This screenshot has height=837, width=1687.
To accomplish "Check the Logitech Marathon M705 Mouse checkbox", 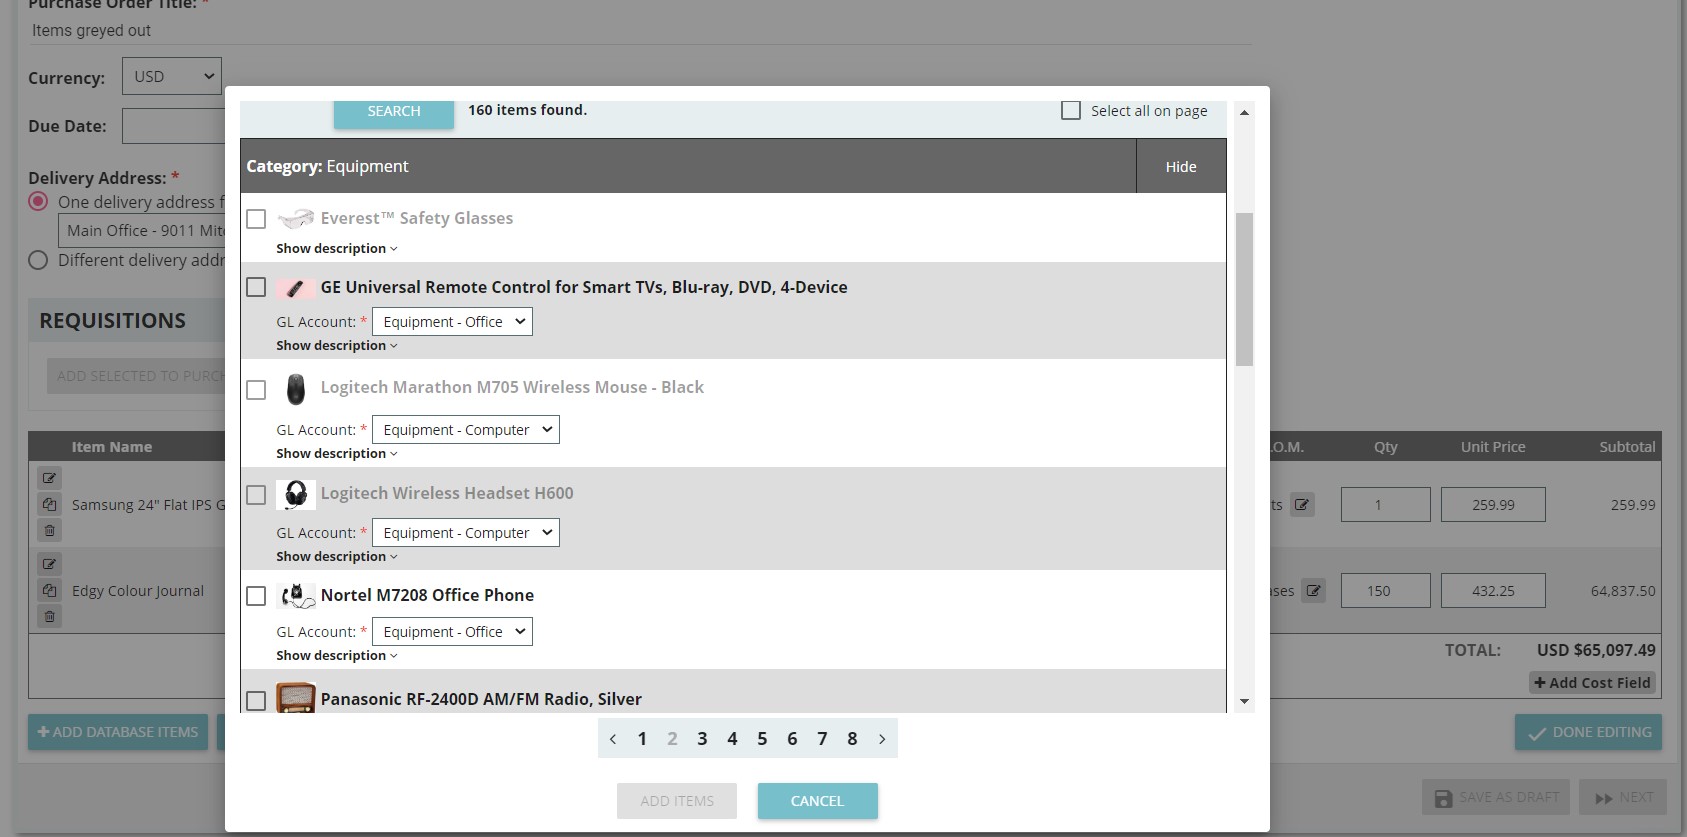I will [x=256, y=389].
